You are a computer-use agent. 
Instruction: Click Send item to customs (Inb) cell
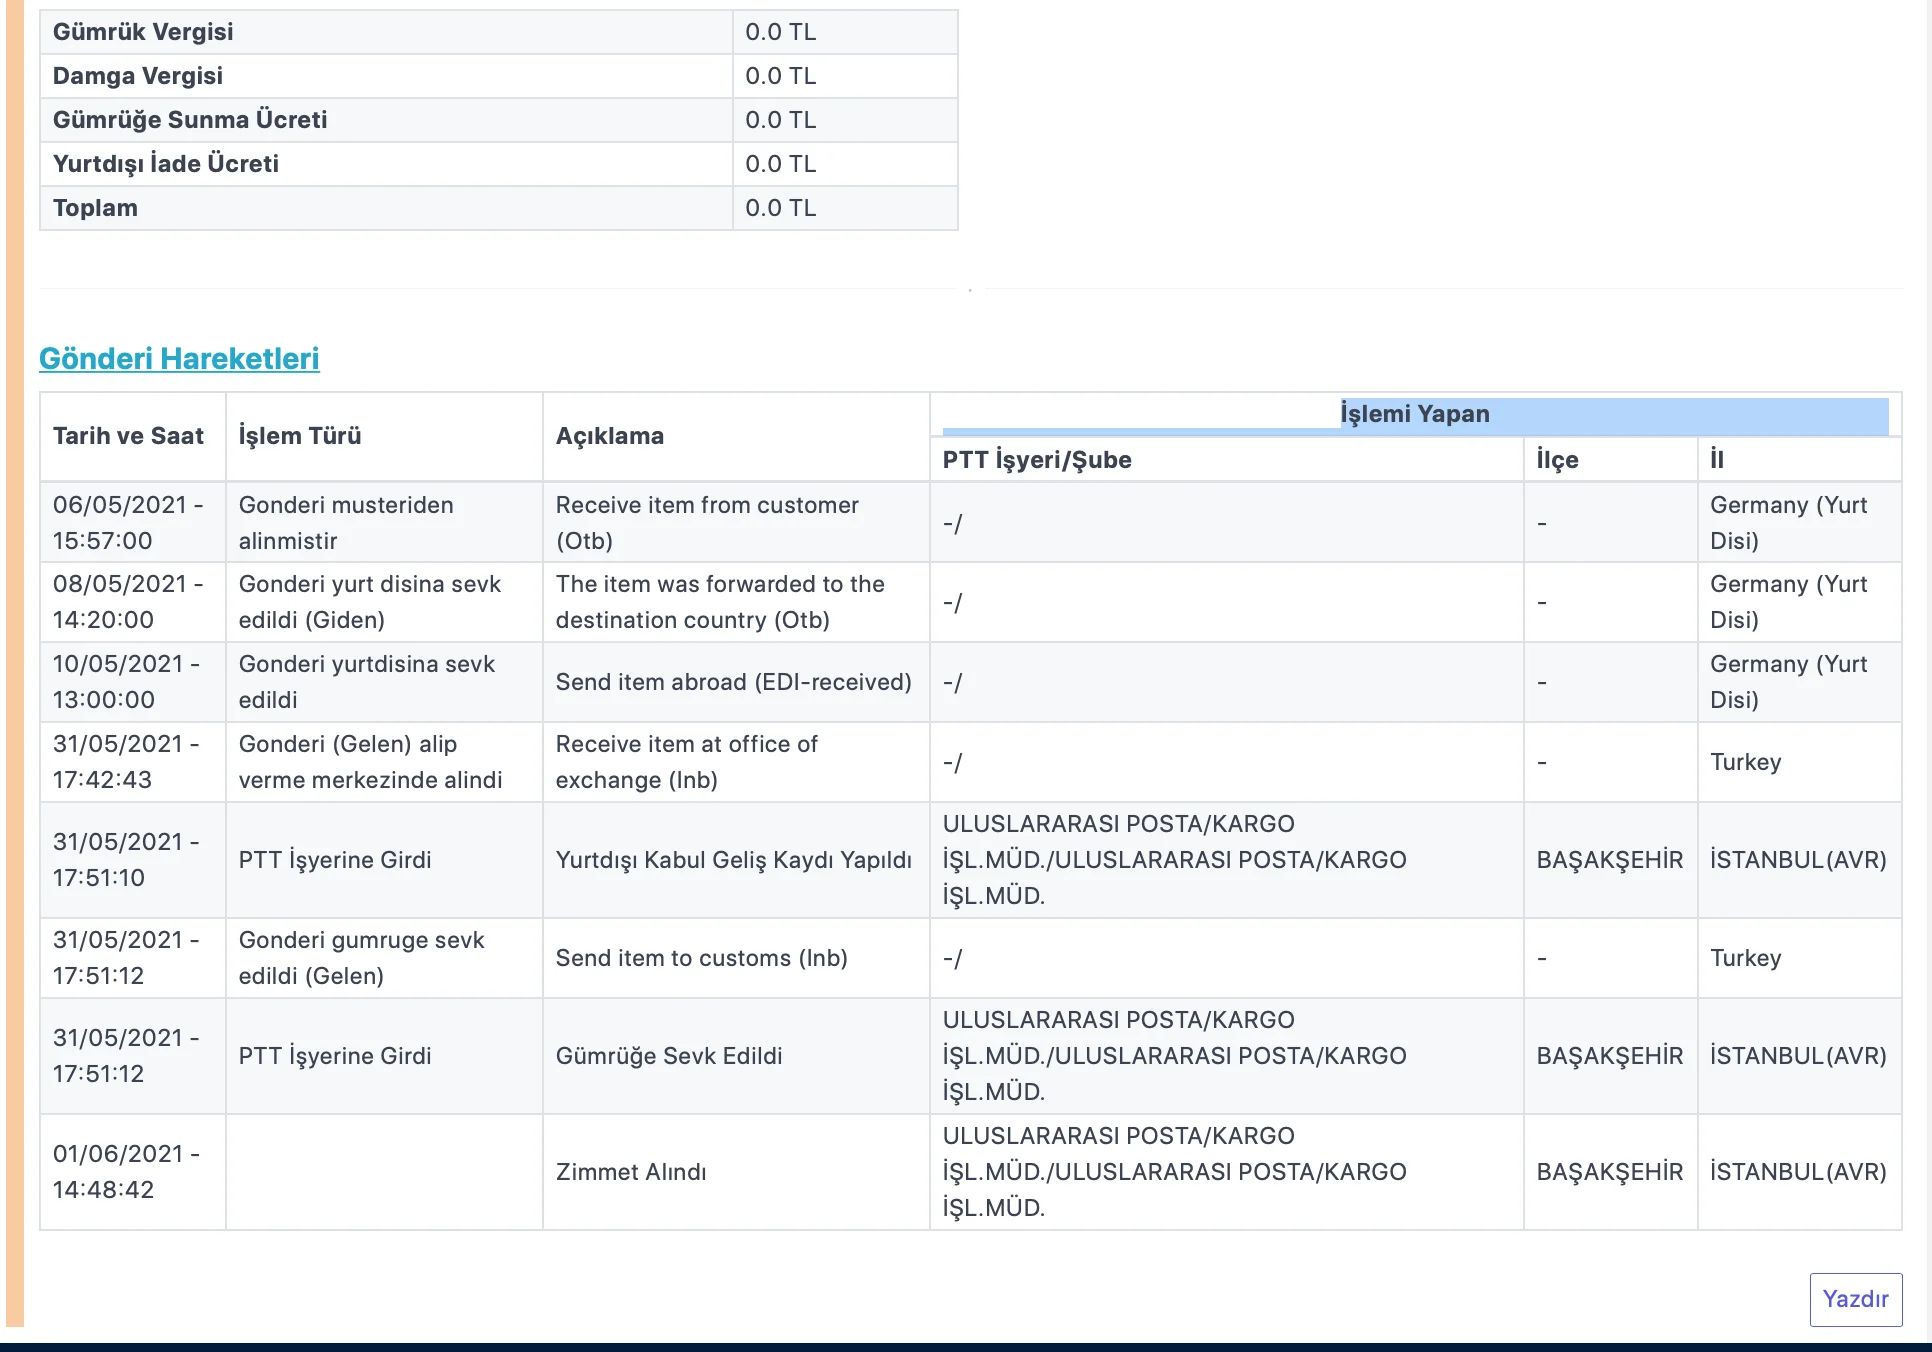[x=701, y=958]
